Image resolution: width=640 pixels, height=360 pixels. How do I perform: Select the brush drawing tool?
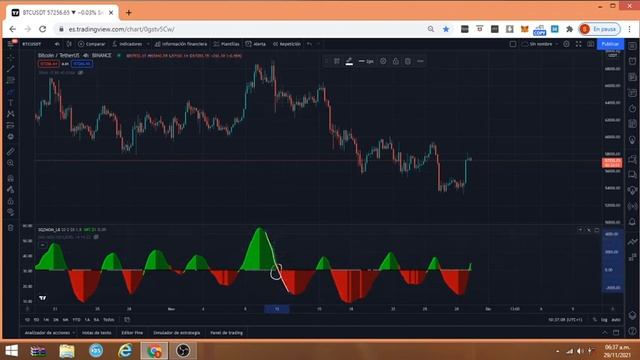point(11,91)
